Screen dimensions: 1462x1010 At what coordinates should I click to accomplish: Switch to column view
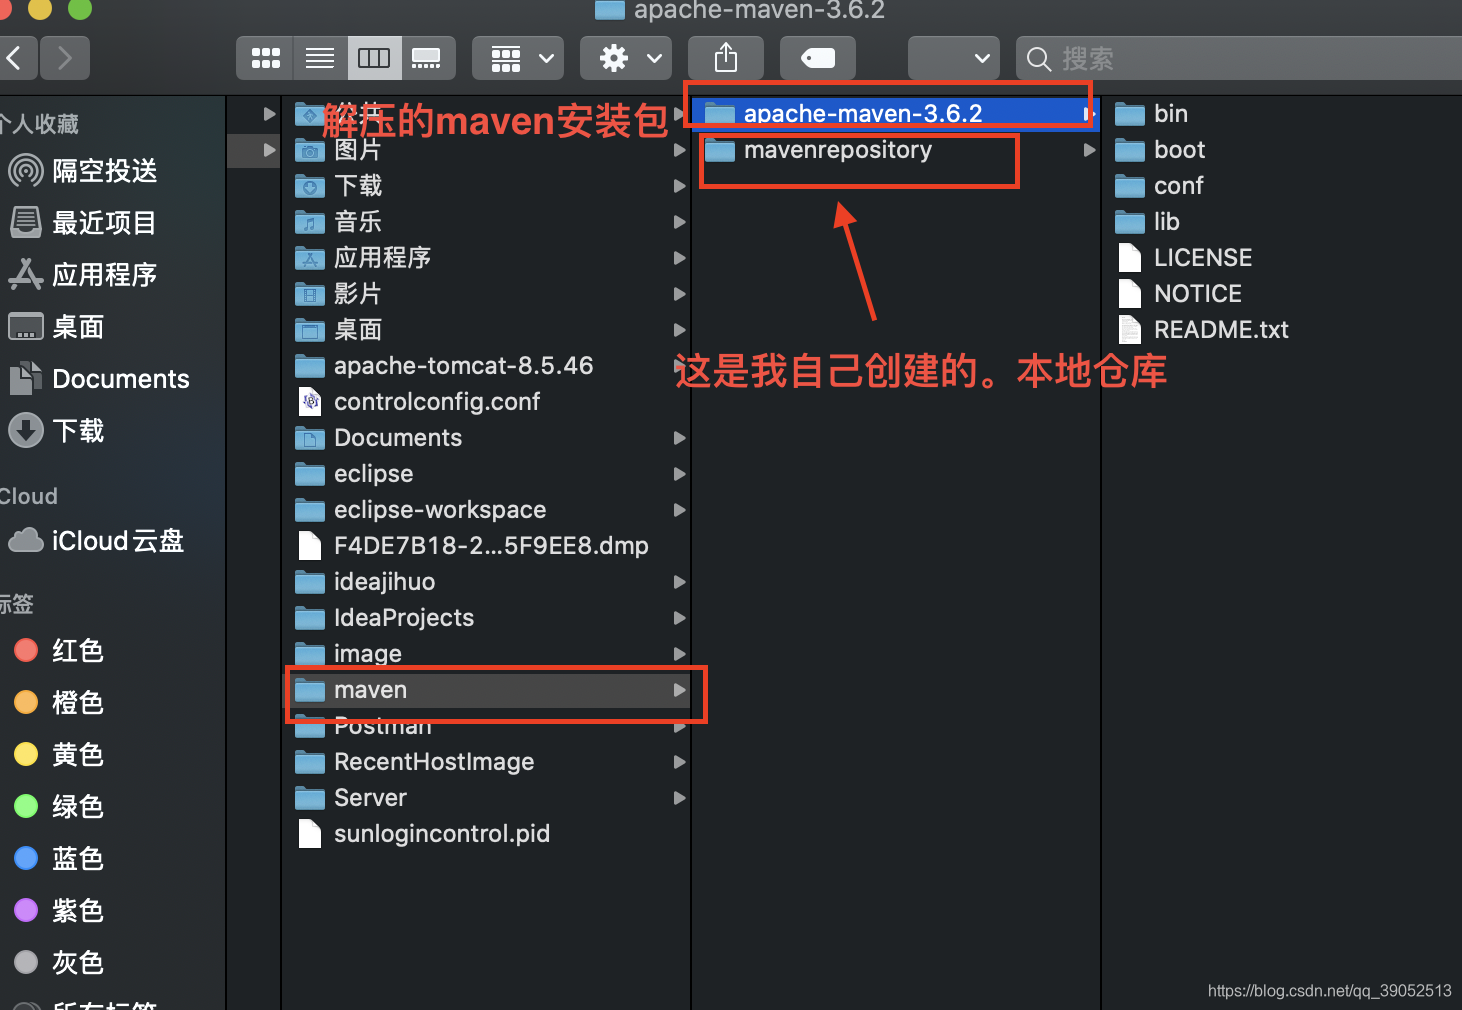pyautogui.click(x=374, y=58)
